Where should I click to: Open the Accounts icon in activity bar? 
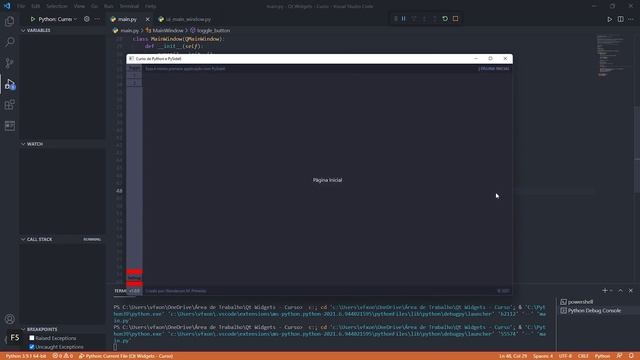pos(10,319)
